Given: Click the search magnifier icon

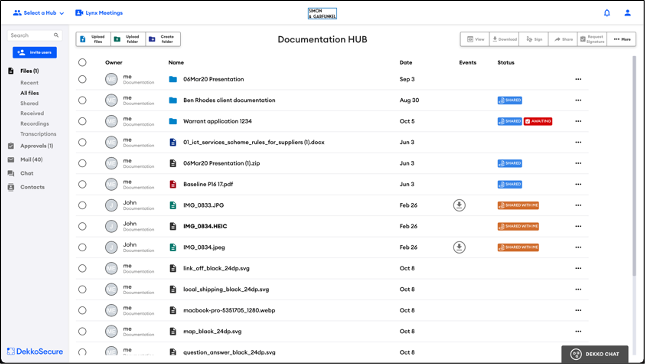Looking at the screenshot, I should 56,35.
